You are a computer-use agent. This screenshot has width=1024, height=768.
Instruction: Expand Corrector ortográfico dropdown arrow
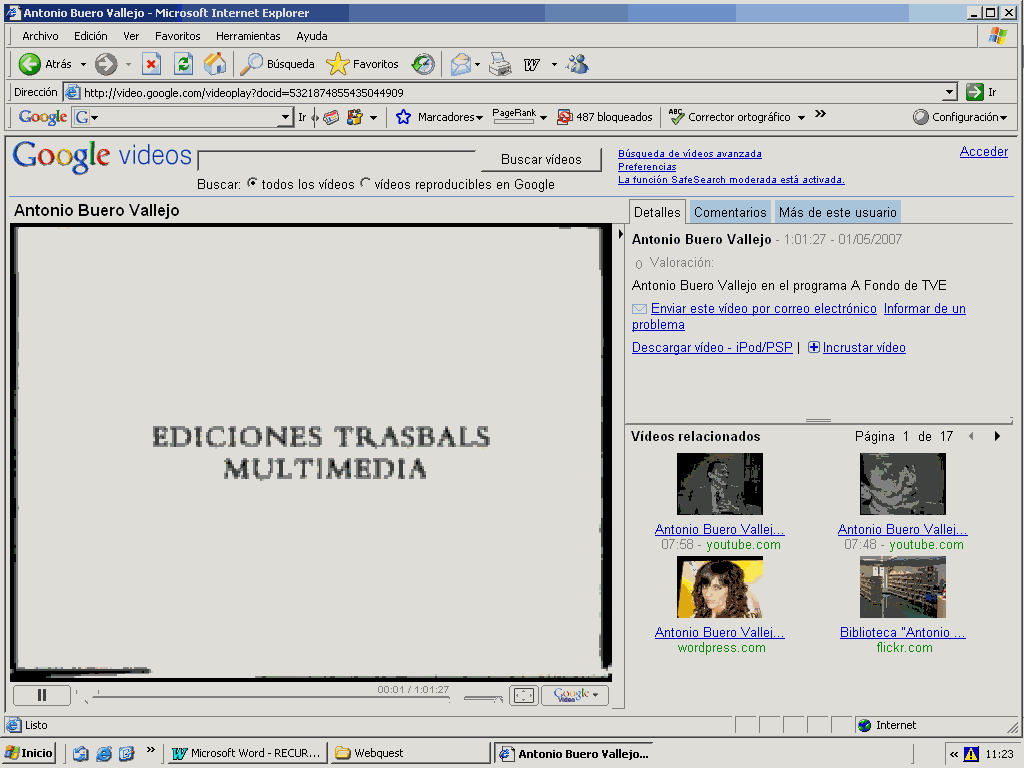pos(801,118)
